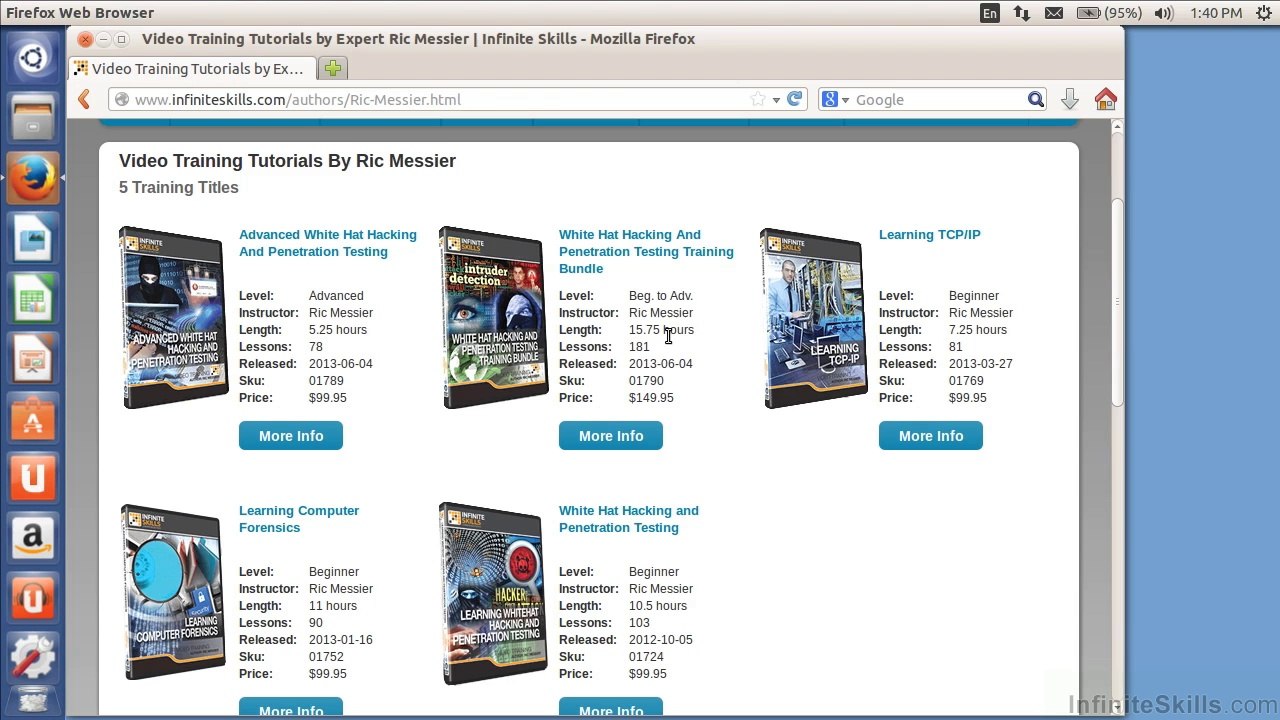
Task: Open the battery 95% indicator
Action: 1109,13
